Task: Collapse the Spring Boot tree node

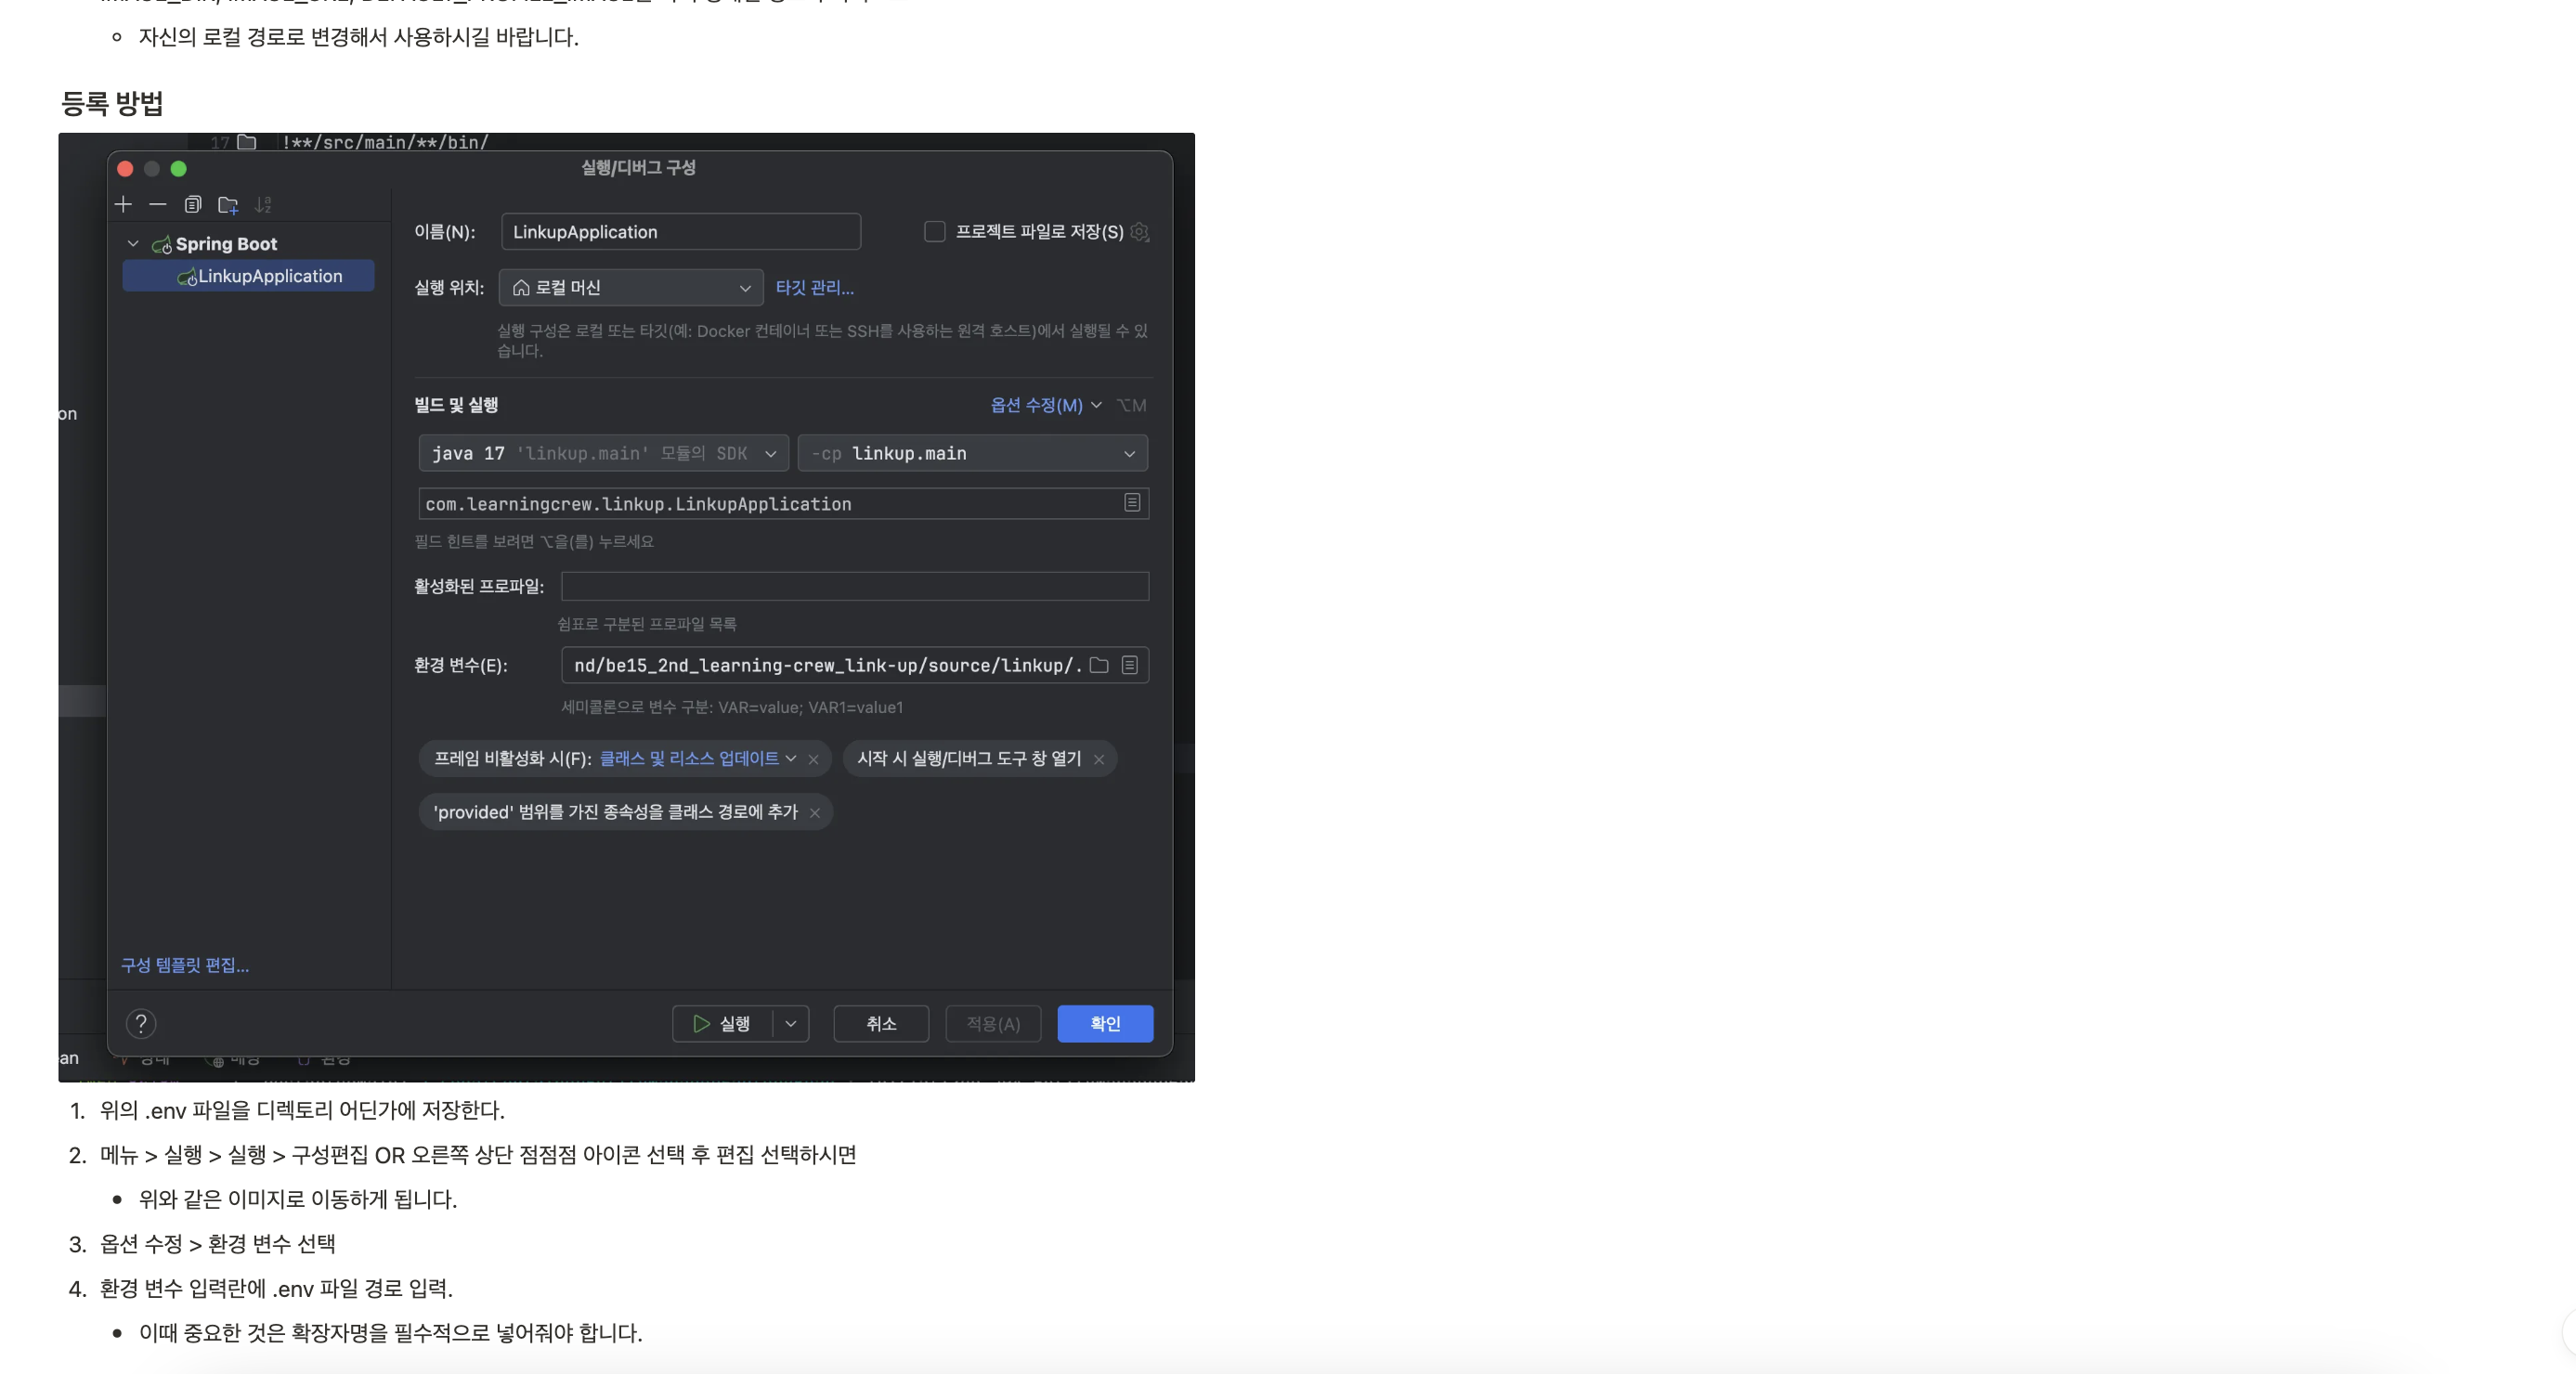Action: point(133,243)
